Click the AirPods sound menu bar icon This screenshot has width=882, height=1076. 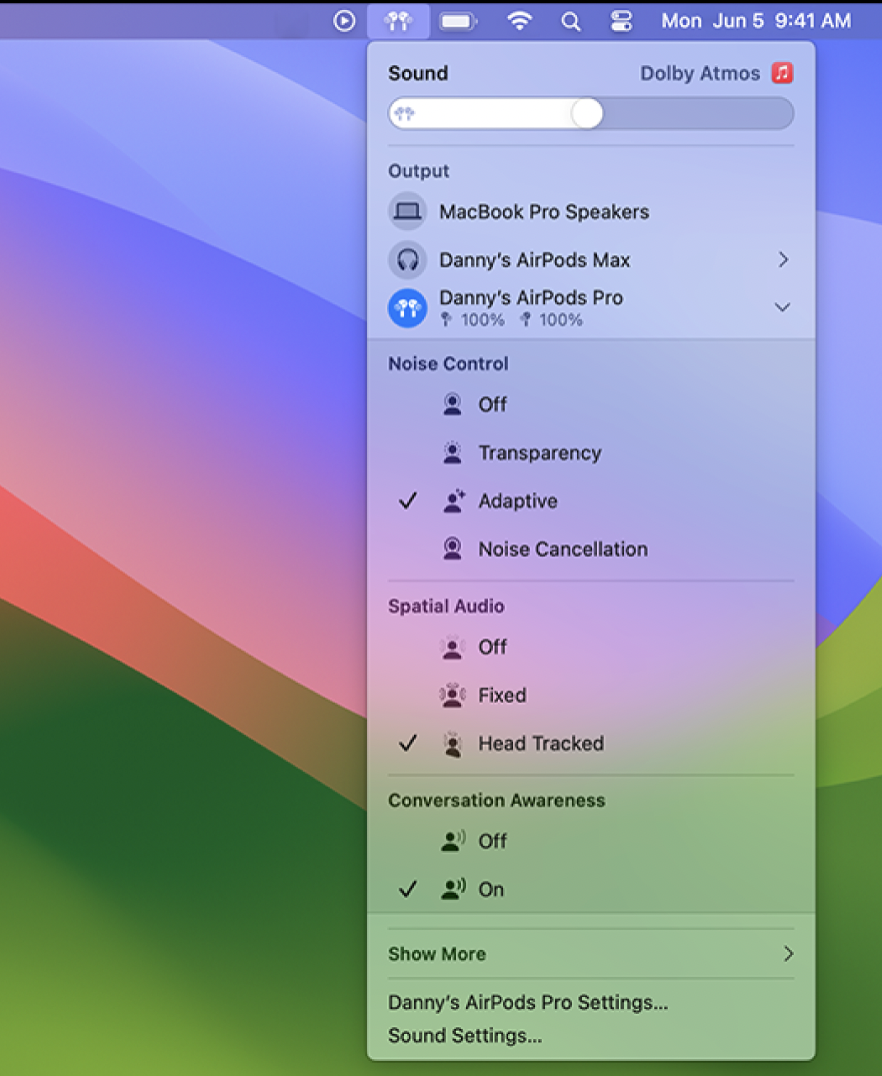click(x=398, y=21)
